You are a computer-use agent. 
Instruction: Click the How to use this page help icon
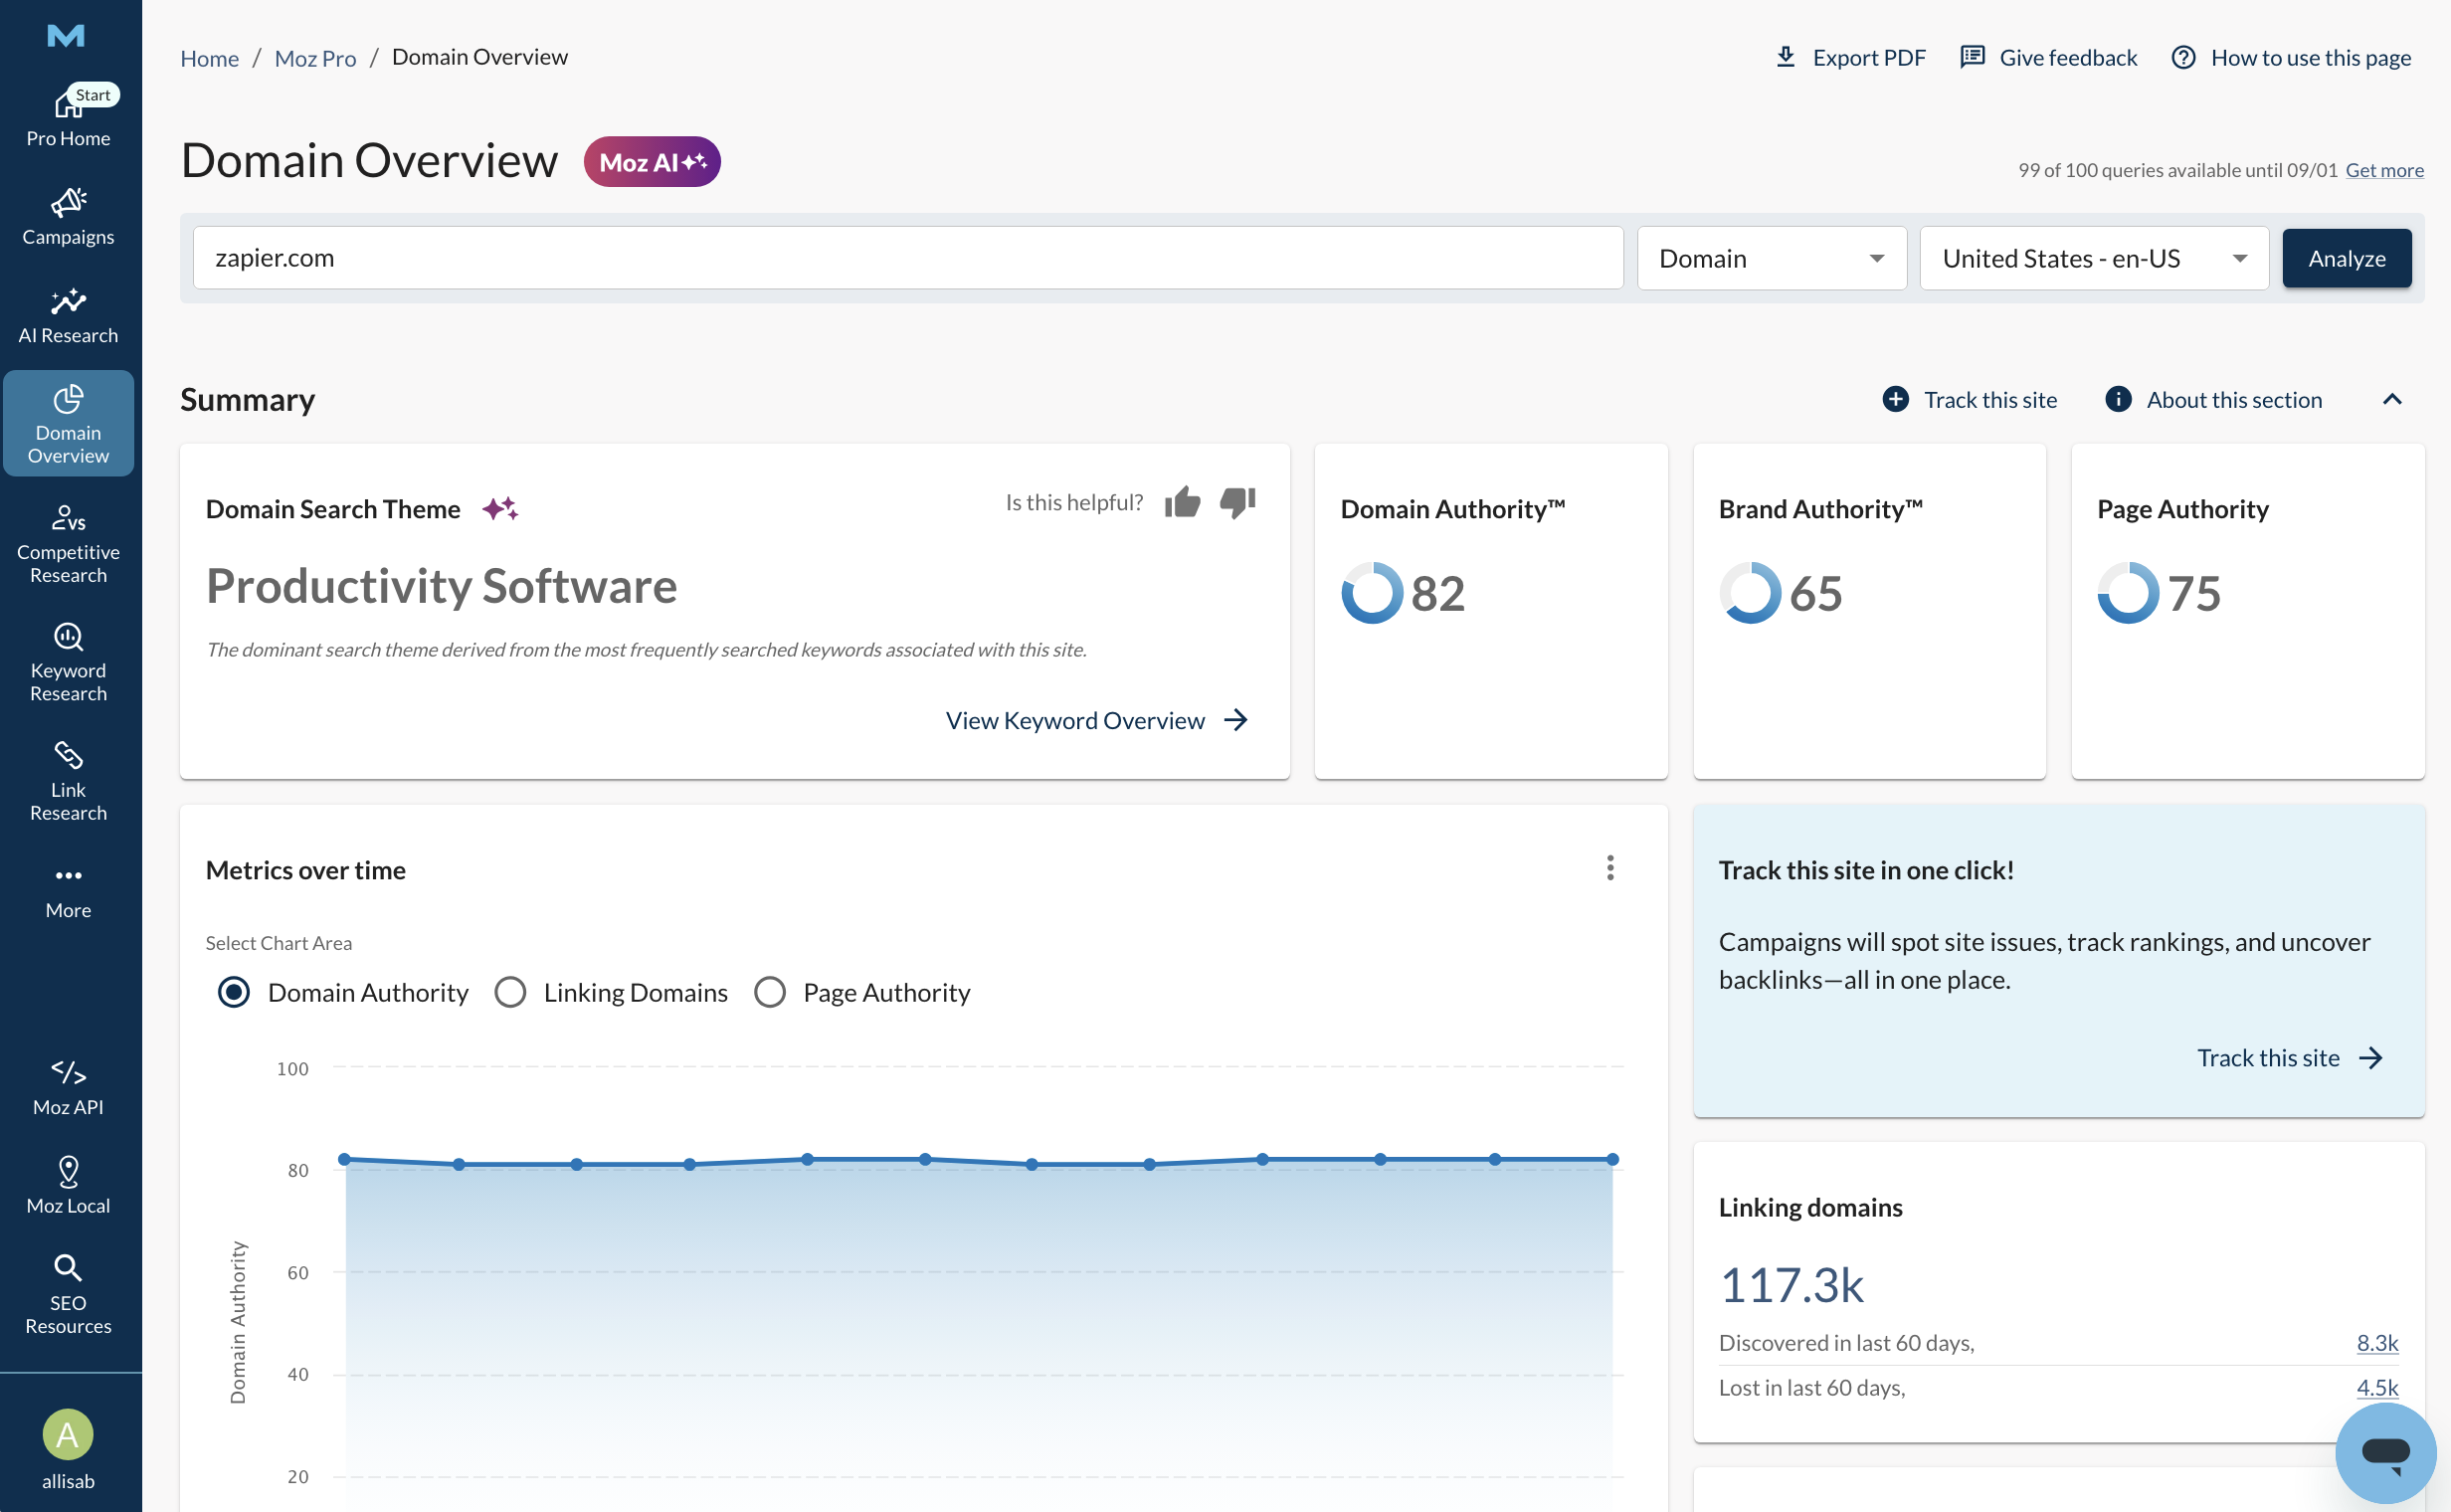coord(2184,58)
